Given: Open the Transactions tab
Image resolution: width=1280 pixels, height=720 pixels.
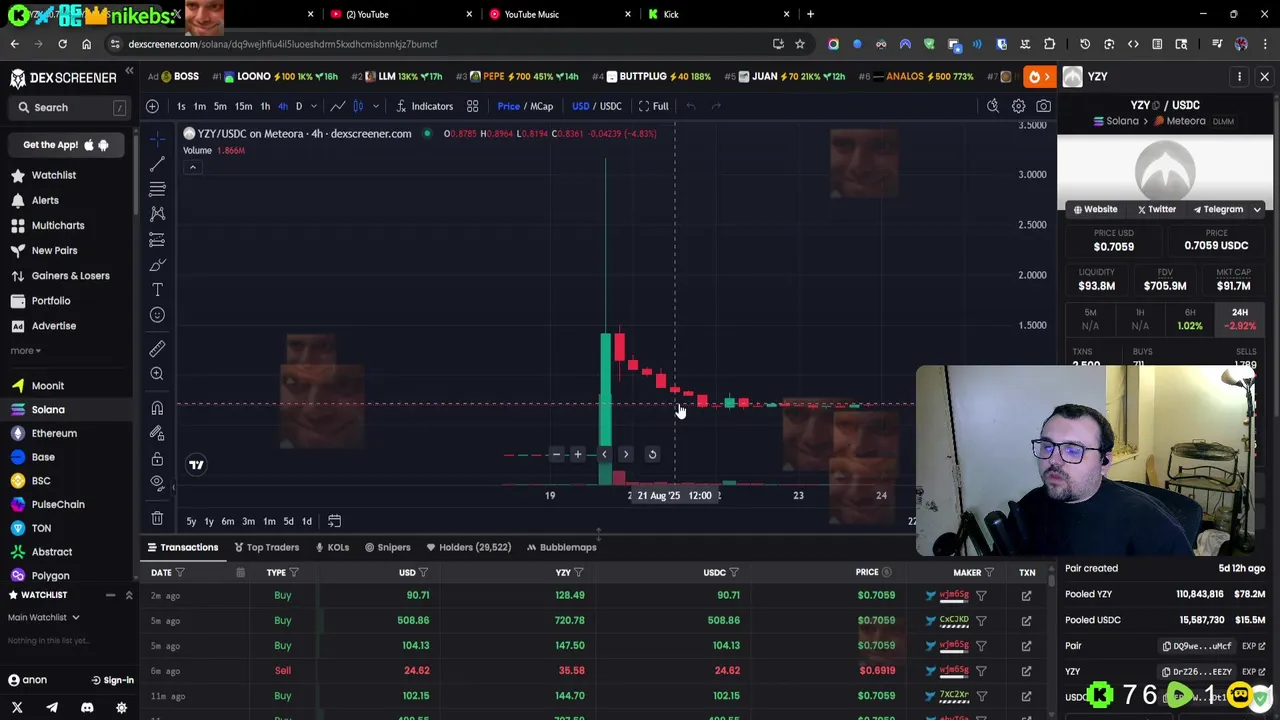Looking at the screenshot, I should click(182, 547).
